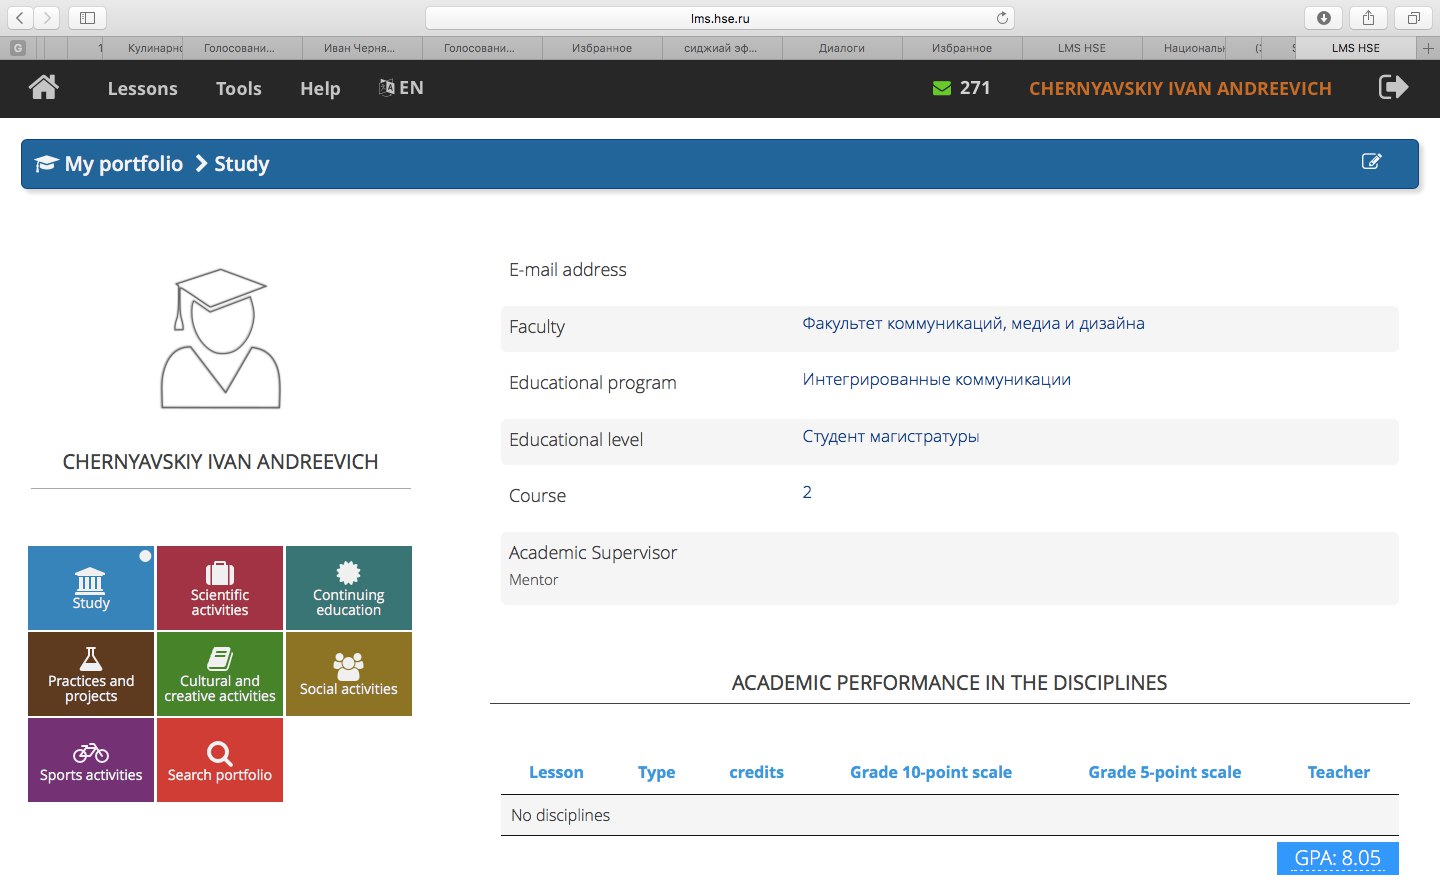This screenshot has height=896, width=1440.
Task: Sort the table by Teacher column
Action: [x=1338, y=772]
